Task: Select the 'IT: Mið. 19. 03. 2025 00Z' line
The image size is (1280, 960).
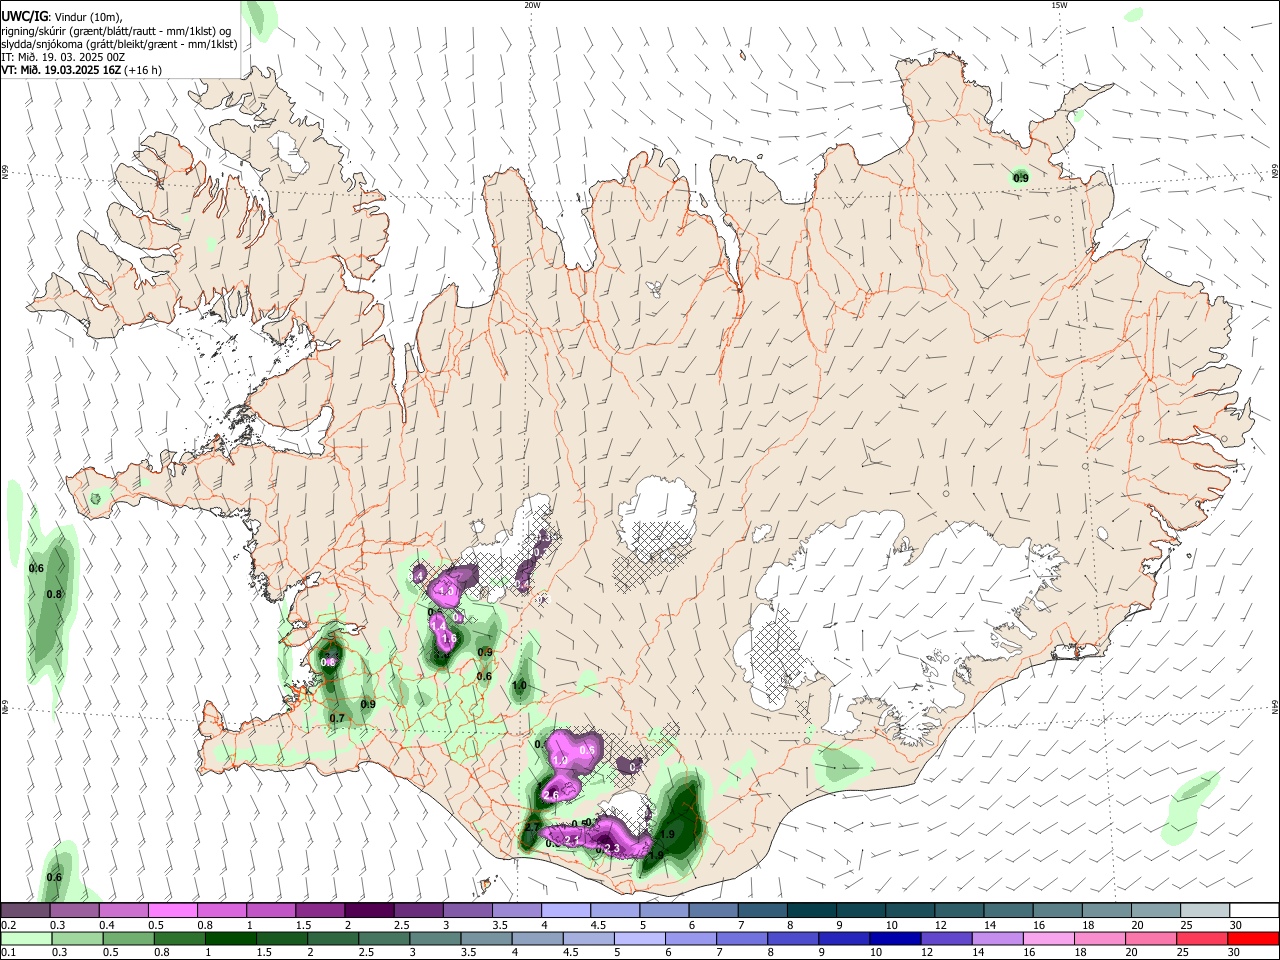Action: click(63, 57)
